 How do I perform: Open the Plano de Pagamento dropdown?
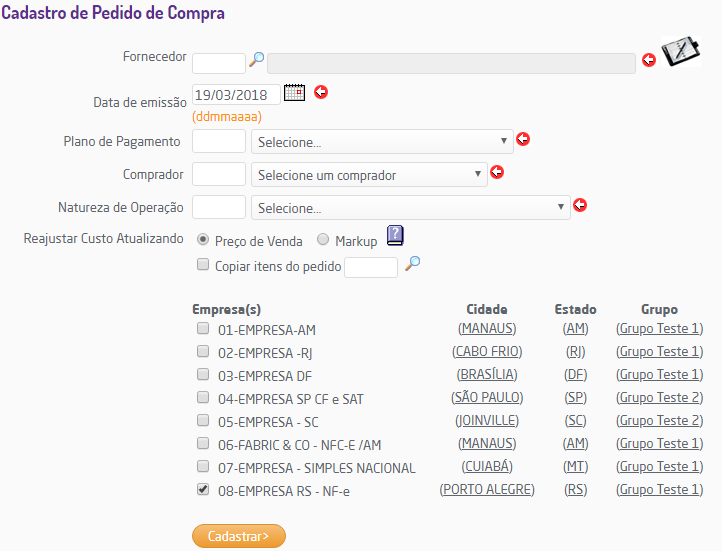pyautogui.click(x=383, y=142)
